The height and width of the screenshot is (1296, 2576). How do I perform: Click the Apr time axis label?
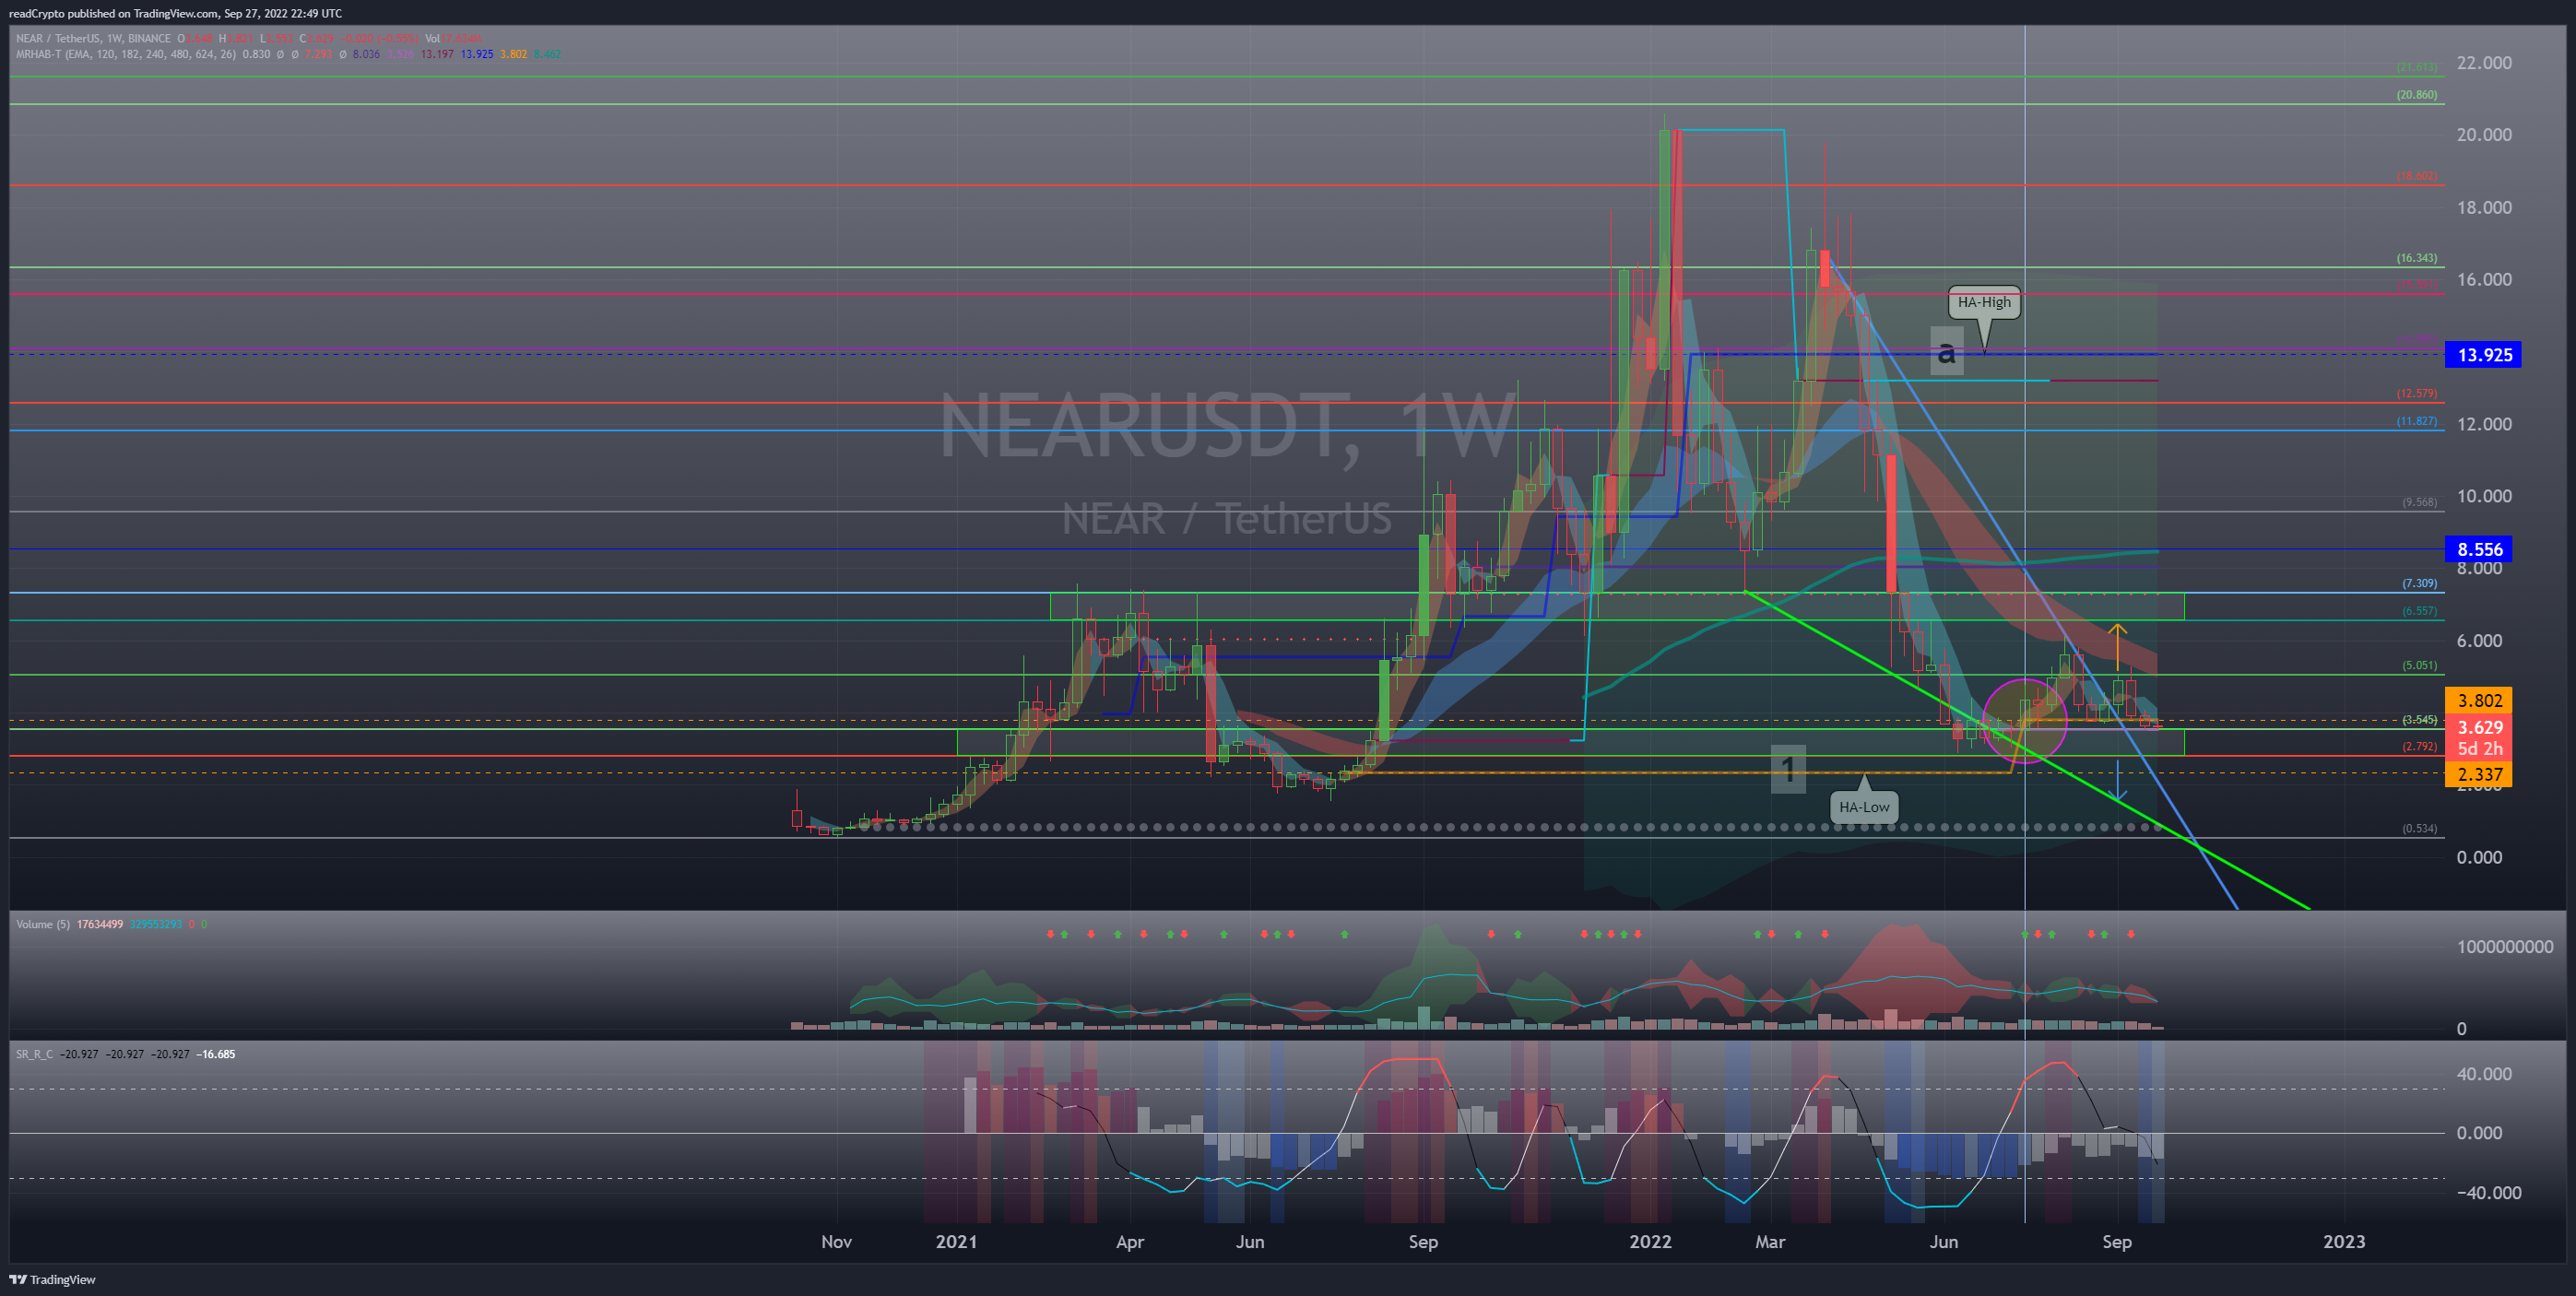(1129, 1242)
